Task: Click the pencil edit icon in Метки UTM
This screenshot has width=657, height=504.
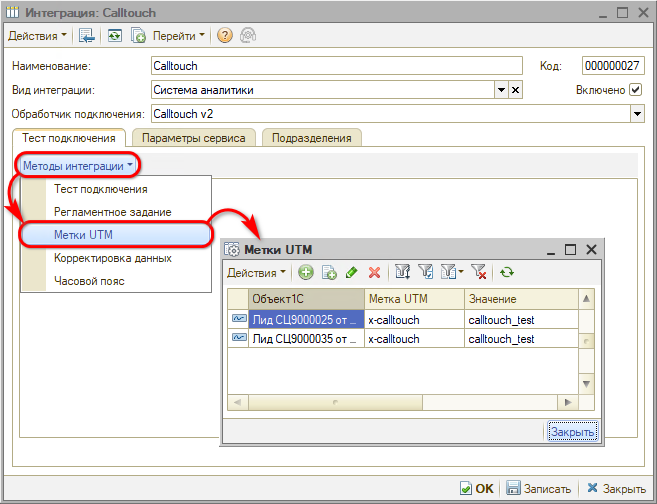Action: [x=351, y=272]
